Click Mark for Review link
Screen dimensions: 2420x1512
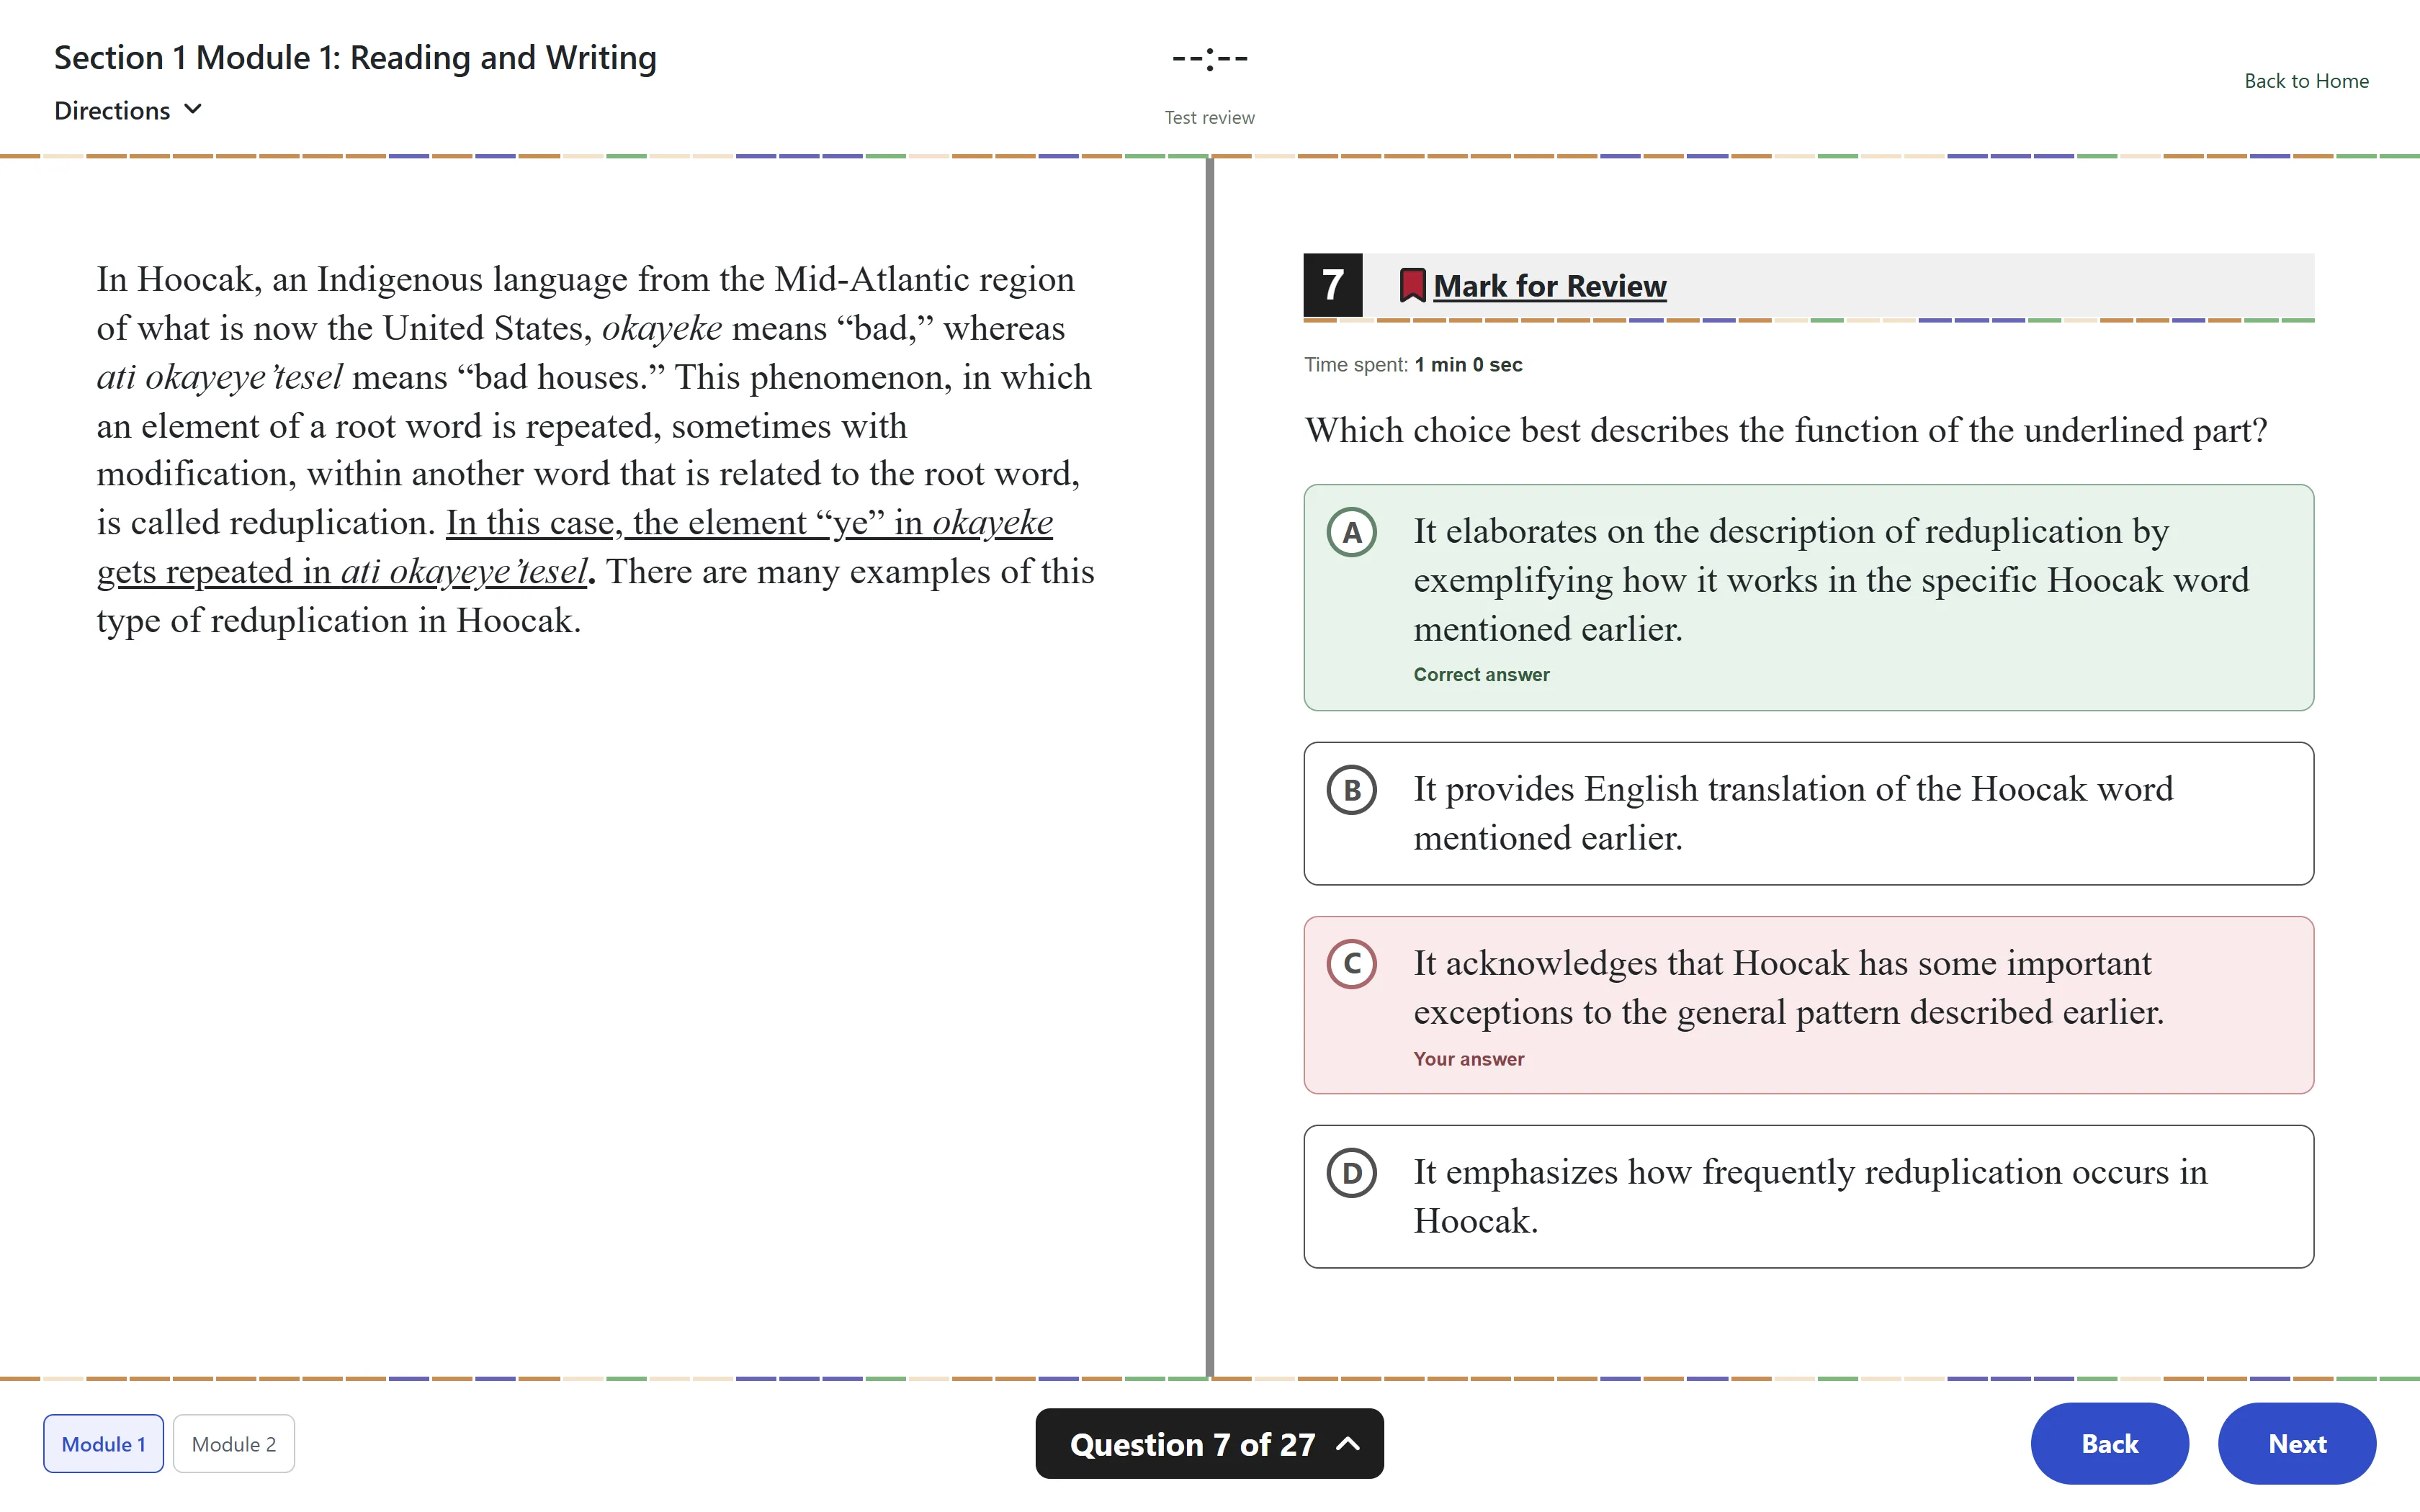pos(1549,286)
